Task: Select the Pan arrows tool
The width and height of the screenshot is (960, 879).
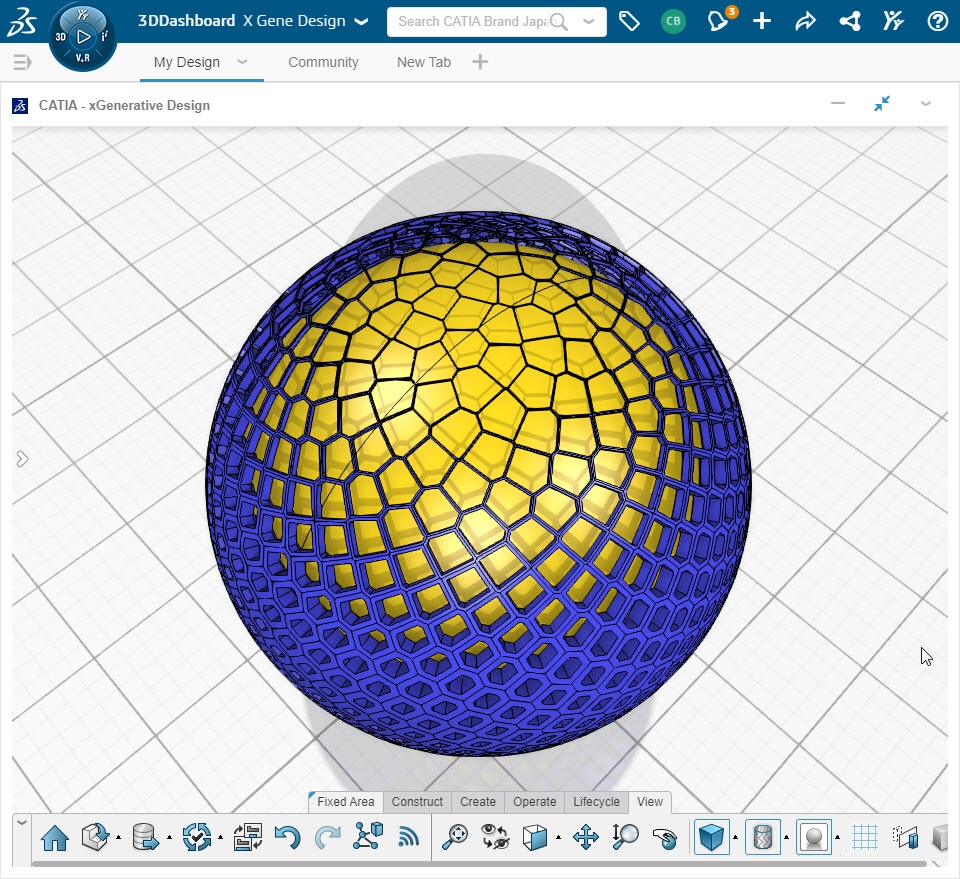Action: (585, 837)
